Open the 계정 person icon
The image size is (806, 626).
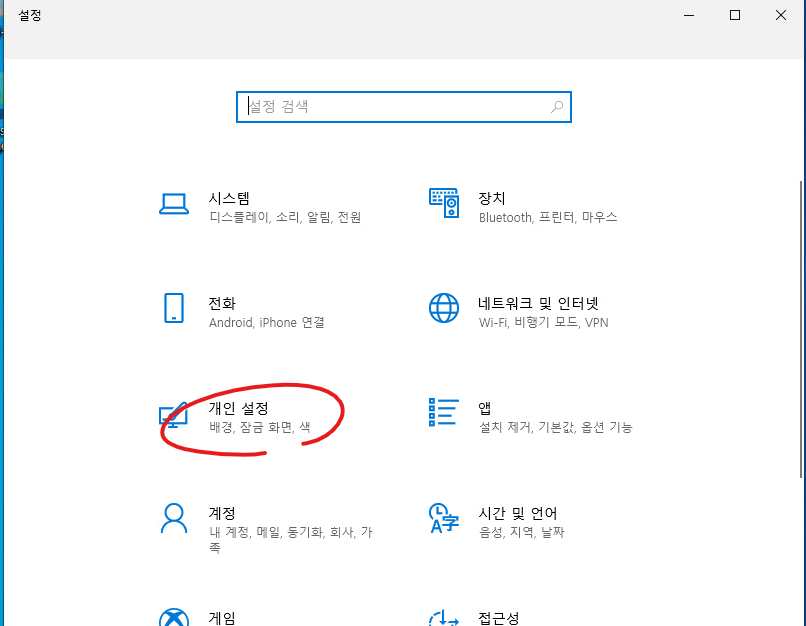[x=174, y=518]
